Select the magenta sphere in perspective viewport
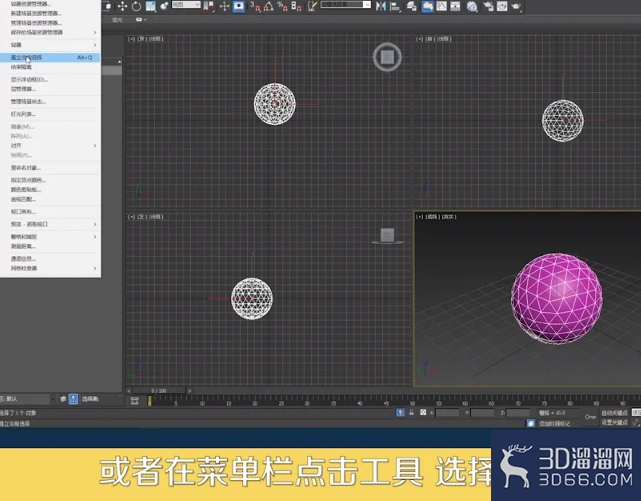Viewport: 641px width, 501px height. (556, 298)
